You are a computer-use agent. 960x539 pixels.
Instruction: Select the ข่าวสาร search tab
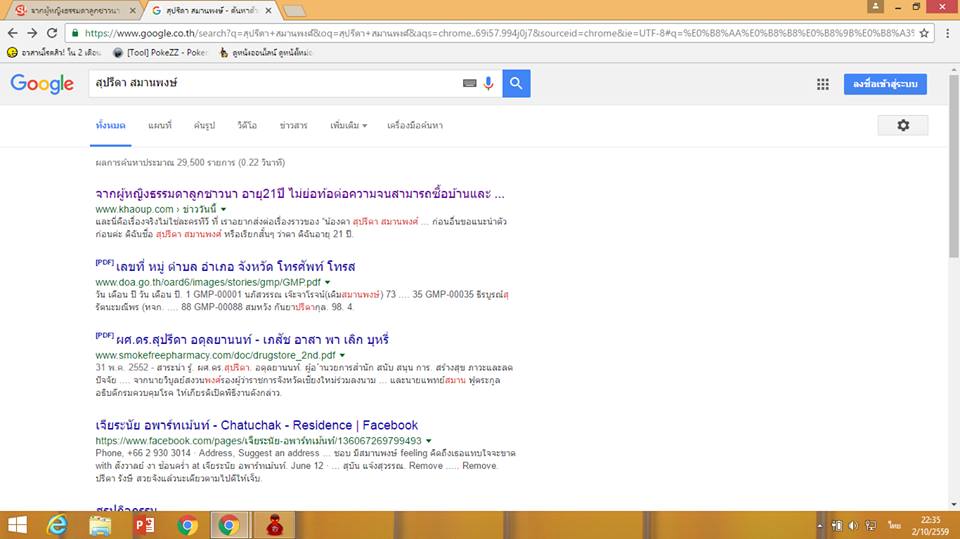coord(293,125)
